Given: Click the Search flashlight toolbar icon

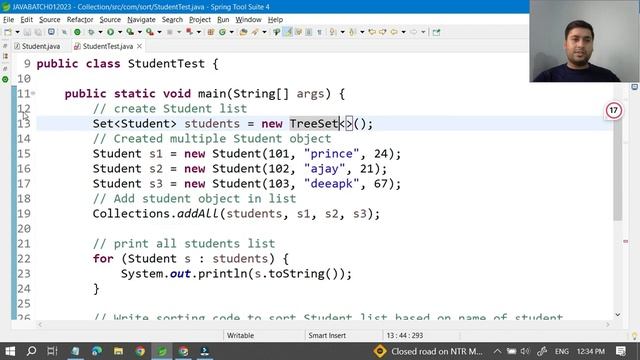Looking at the screenshot, I should point(255,32).
